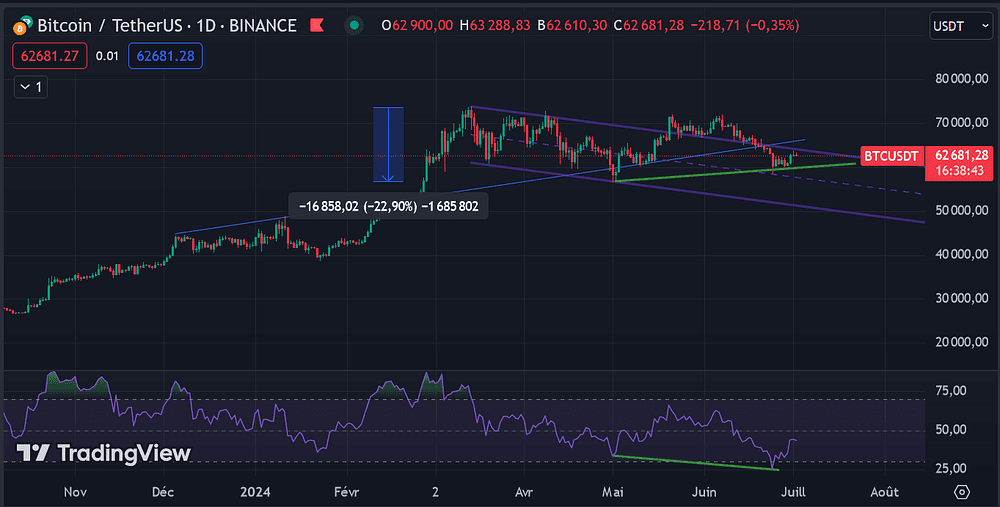
Task: Click the high price value 63 288,83
Action: [x=499, y=26]
